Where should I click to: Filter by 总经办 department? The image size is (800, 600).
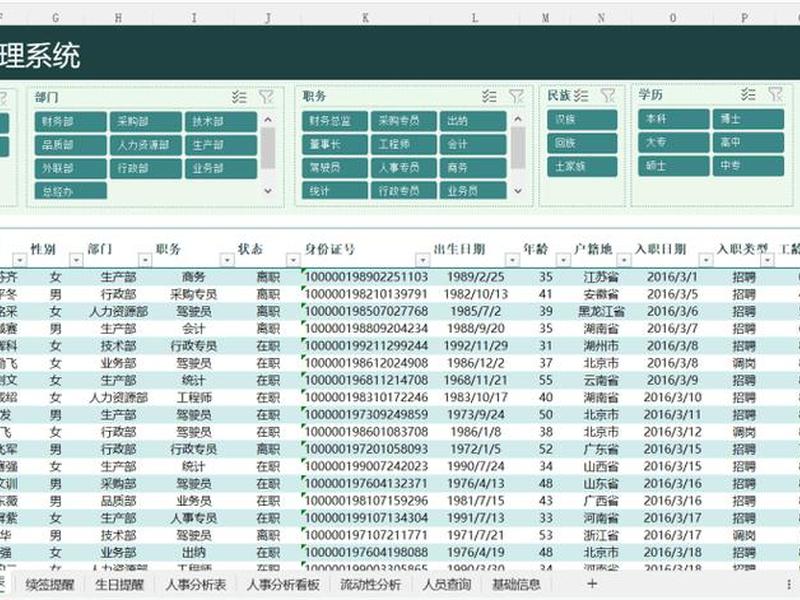[70, 191]
